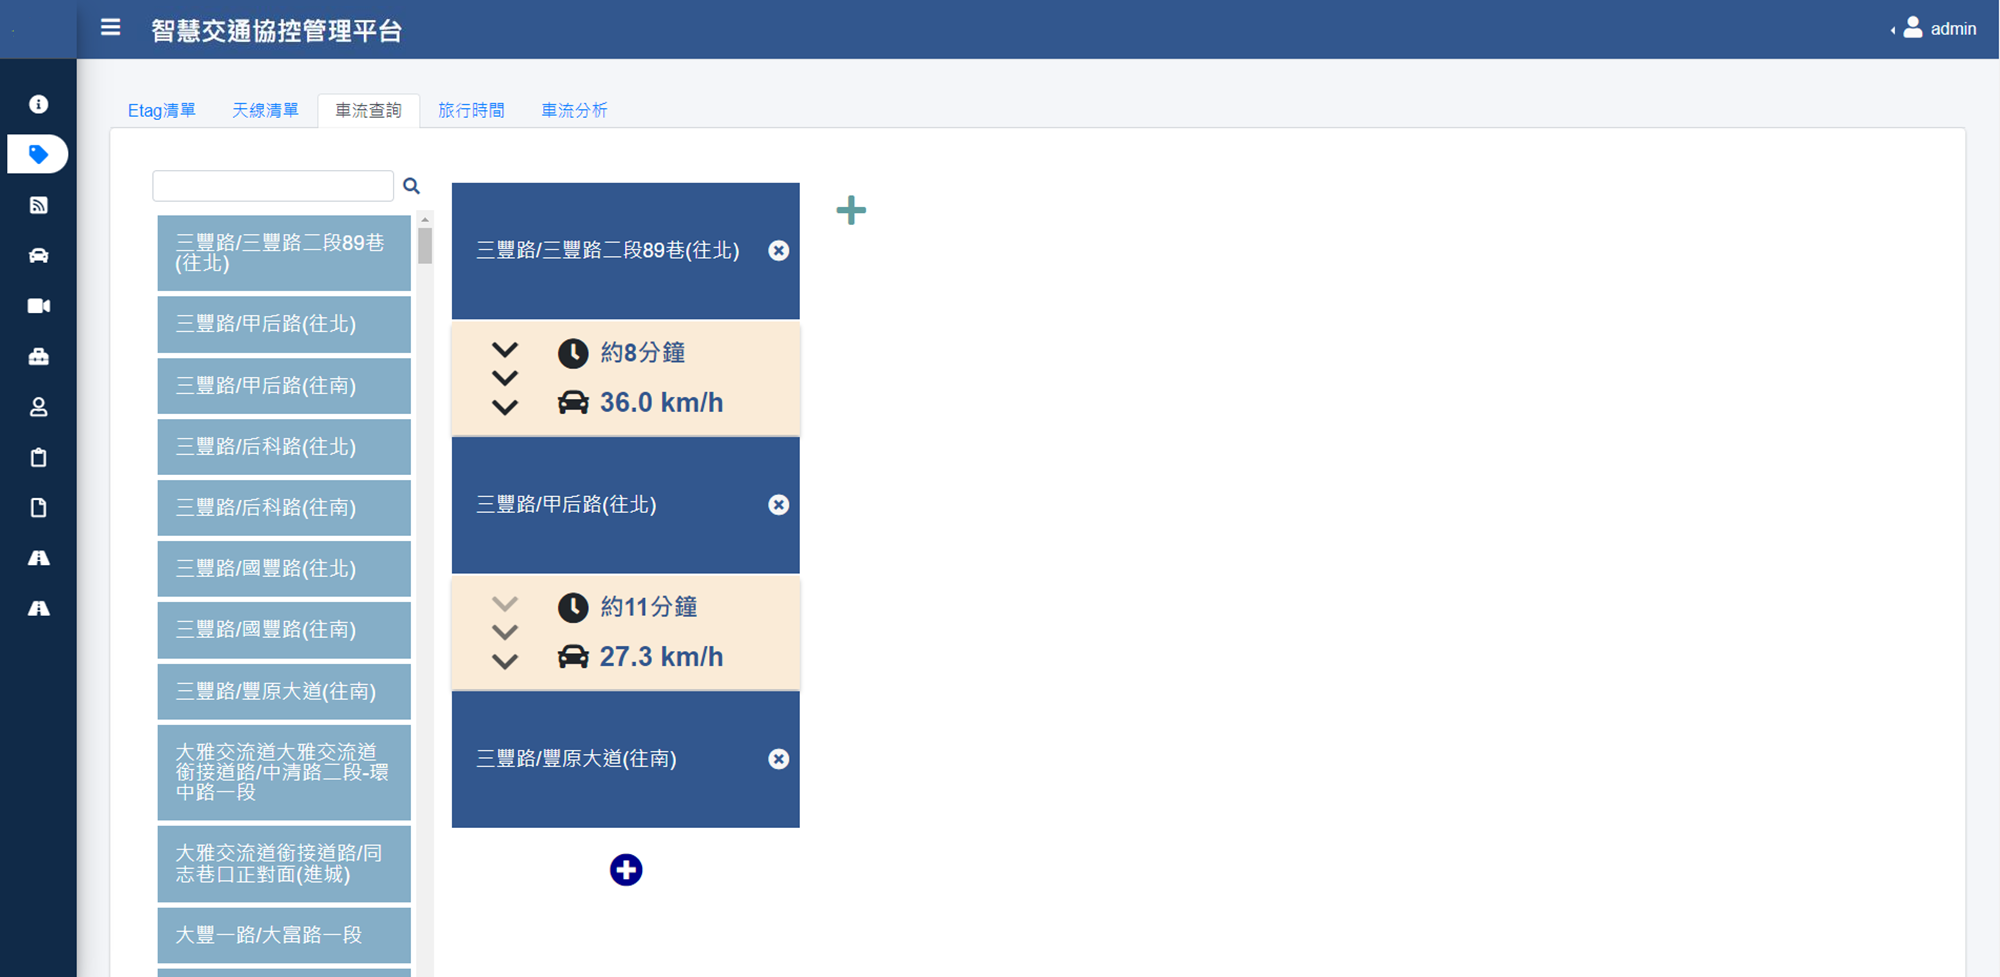The image size is (2000, 977).
Task: Click the 約8分鐘 travel time text
Action: click(x=643, y=353)
